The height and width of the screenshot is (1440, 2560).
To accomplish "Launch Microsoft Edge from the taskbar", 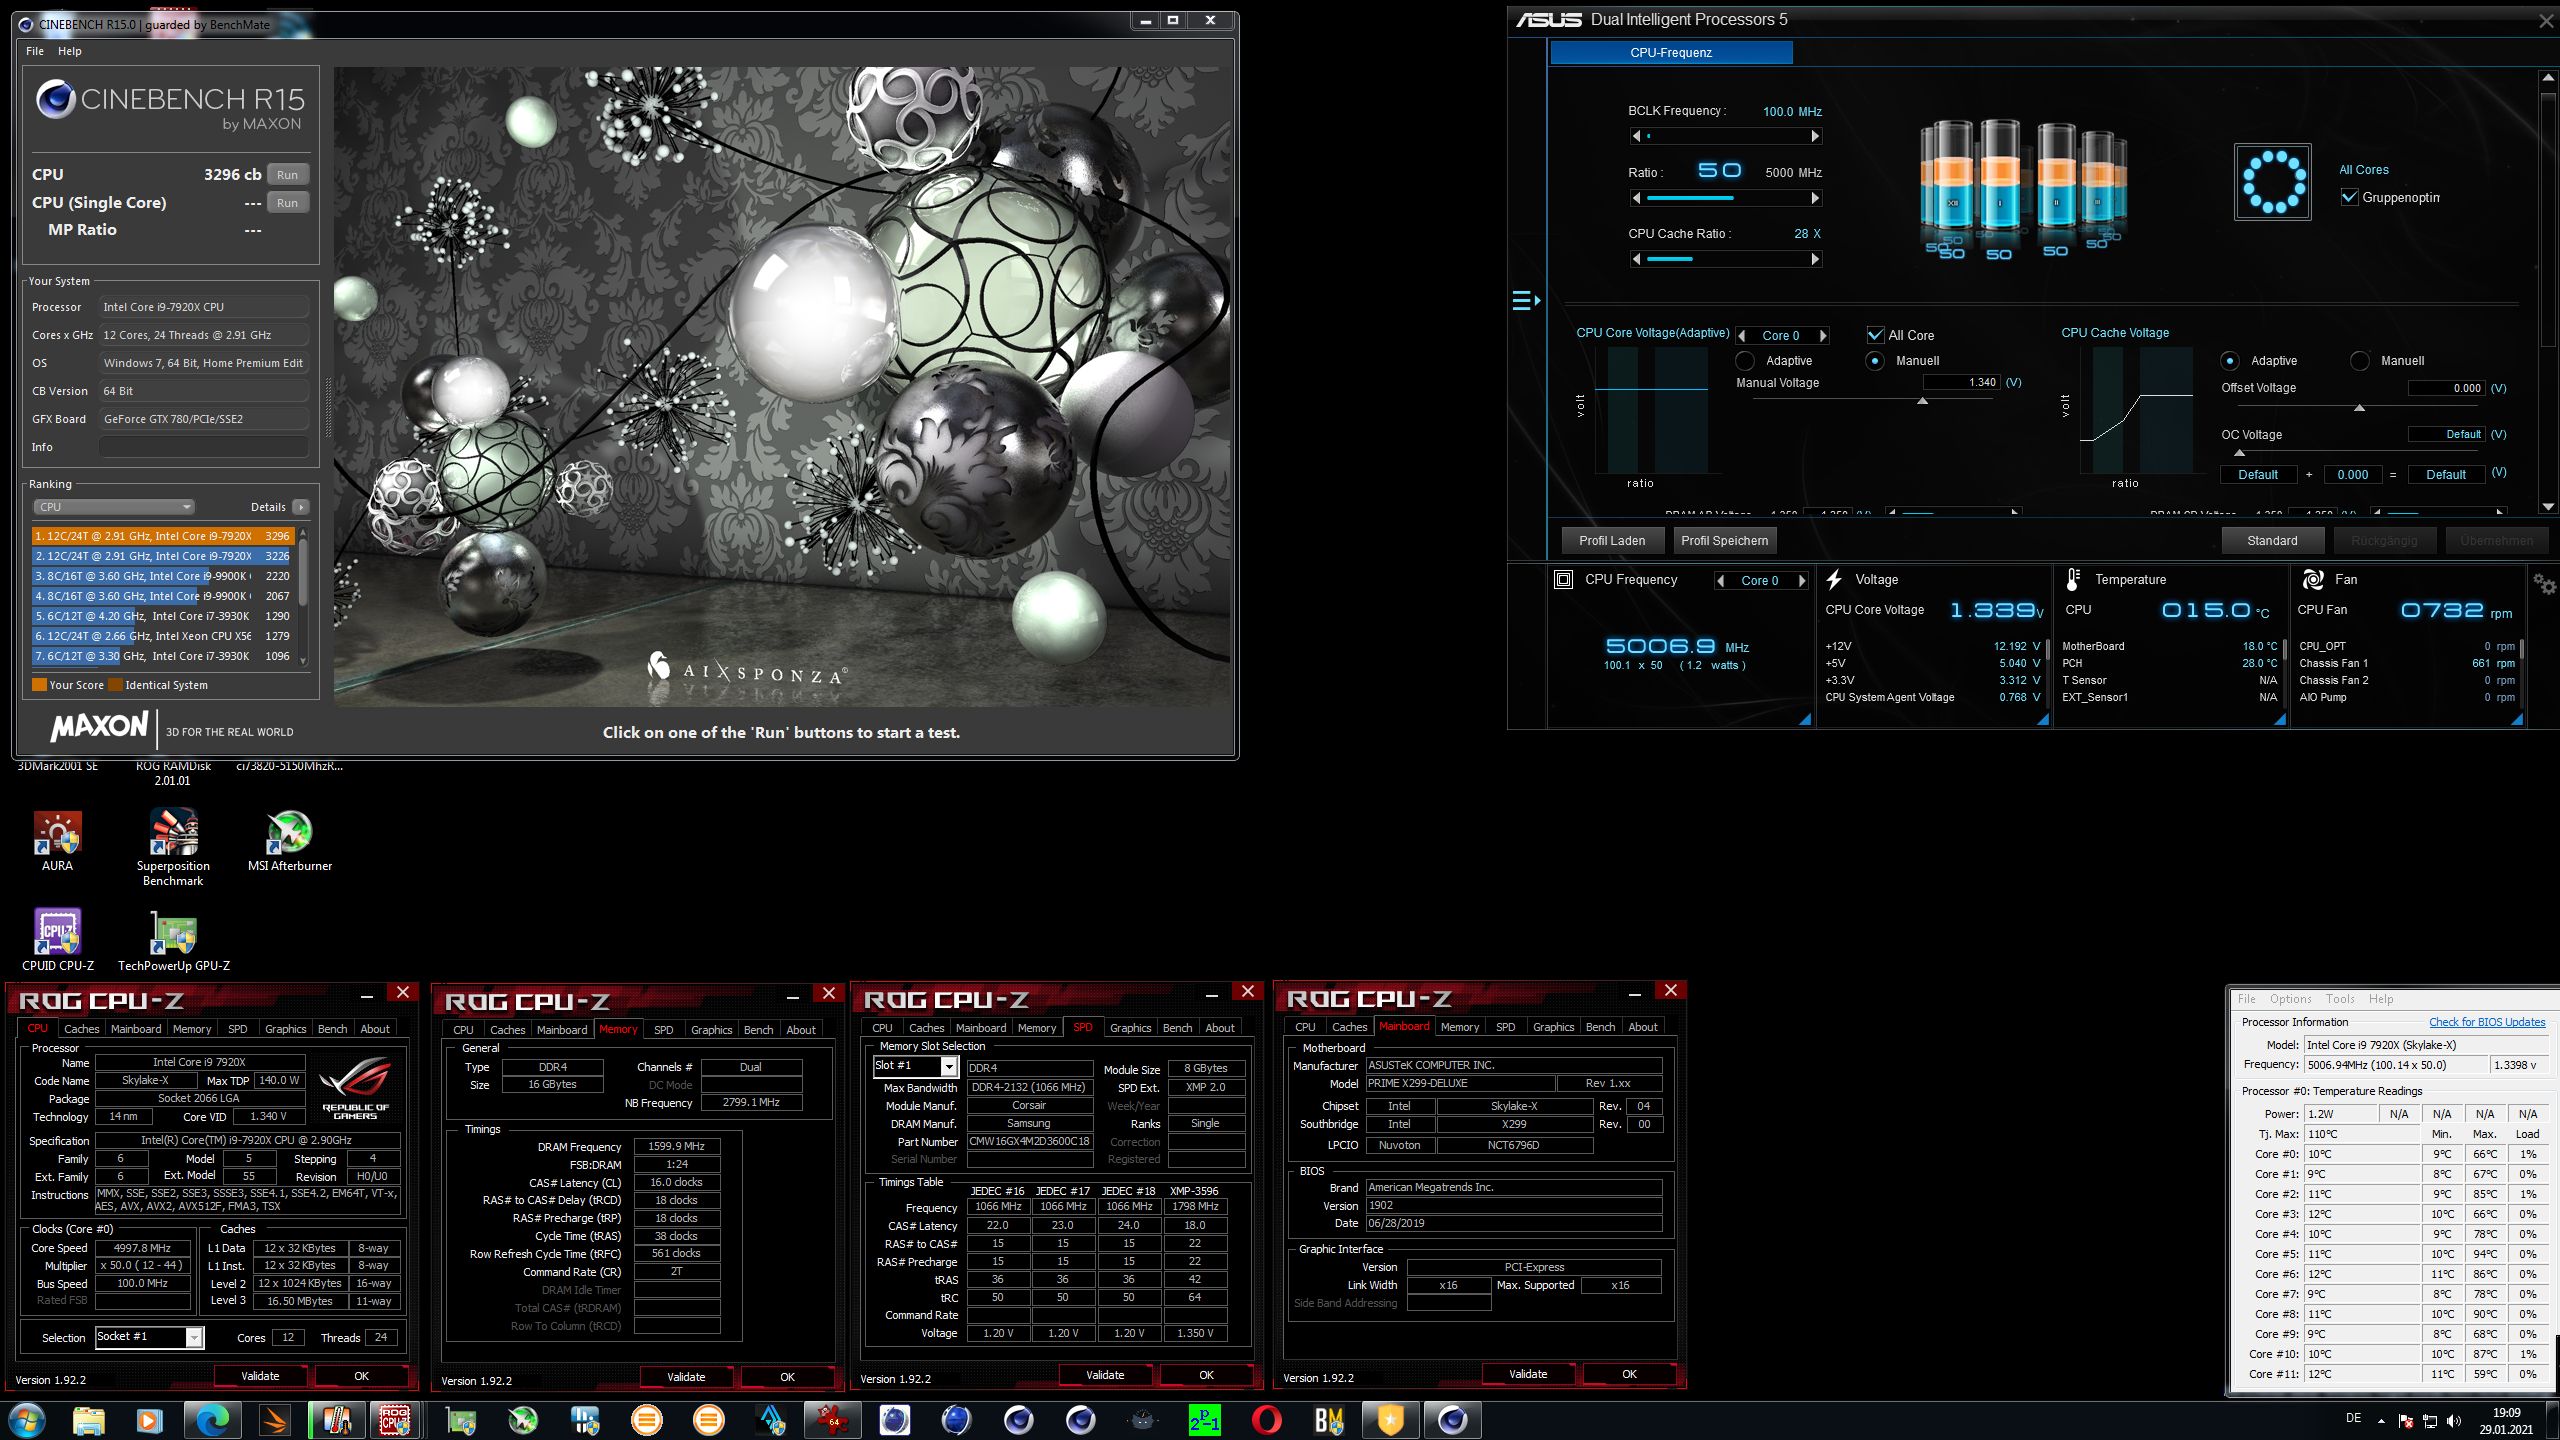I will coord(212,1419).
